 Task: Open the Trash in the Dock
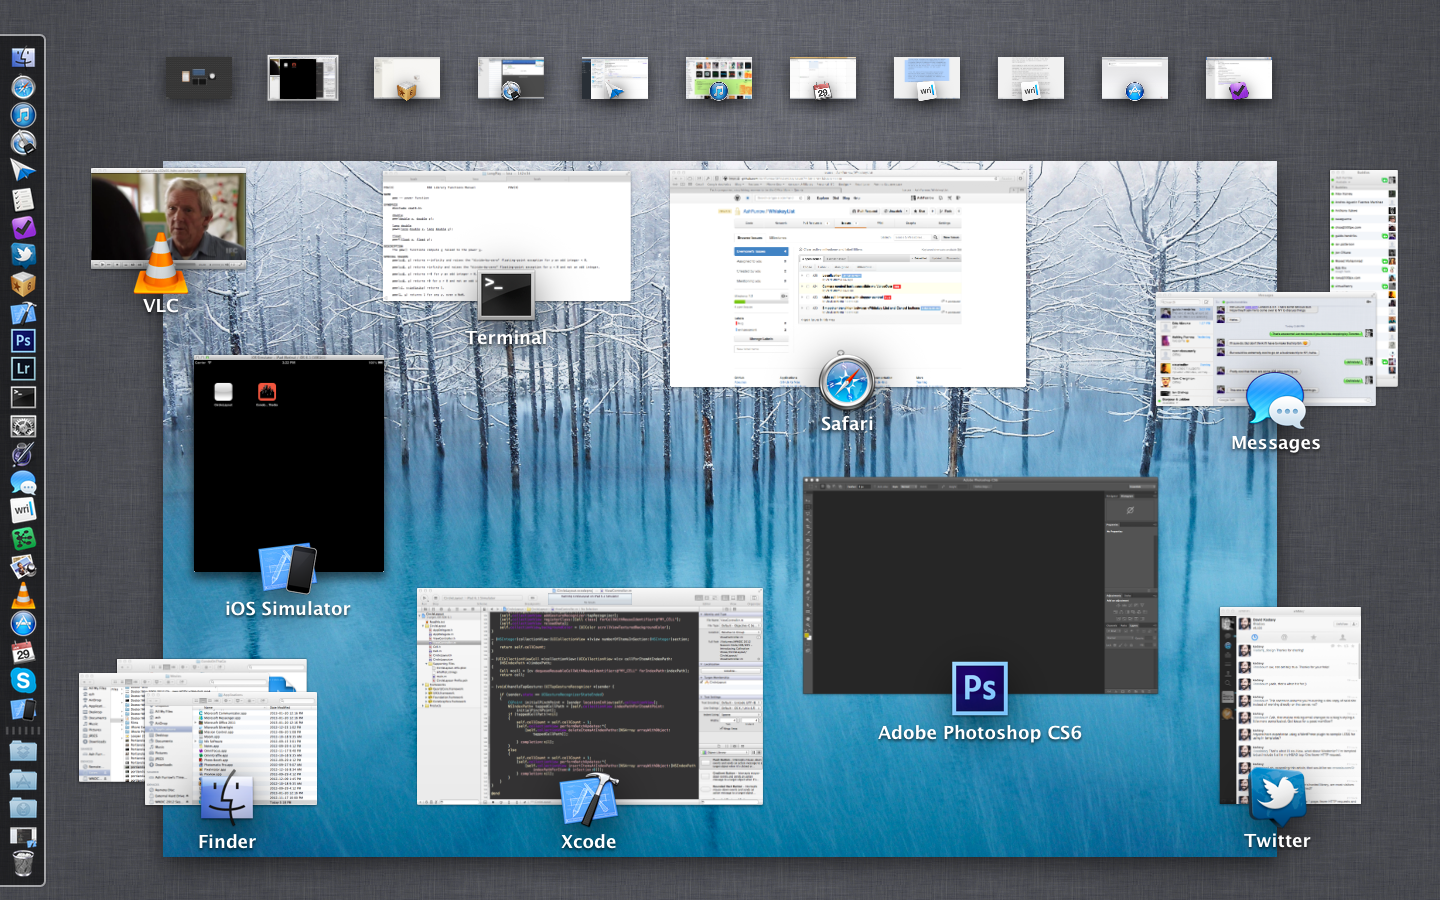23,863
